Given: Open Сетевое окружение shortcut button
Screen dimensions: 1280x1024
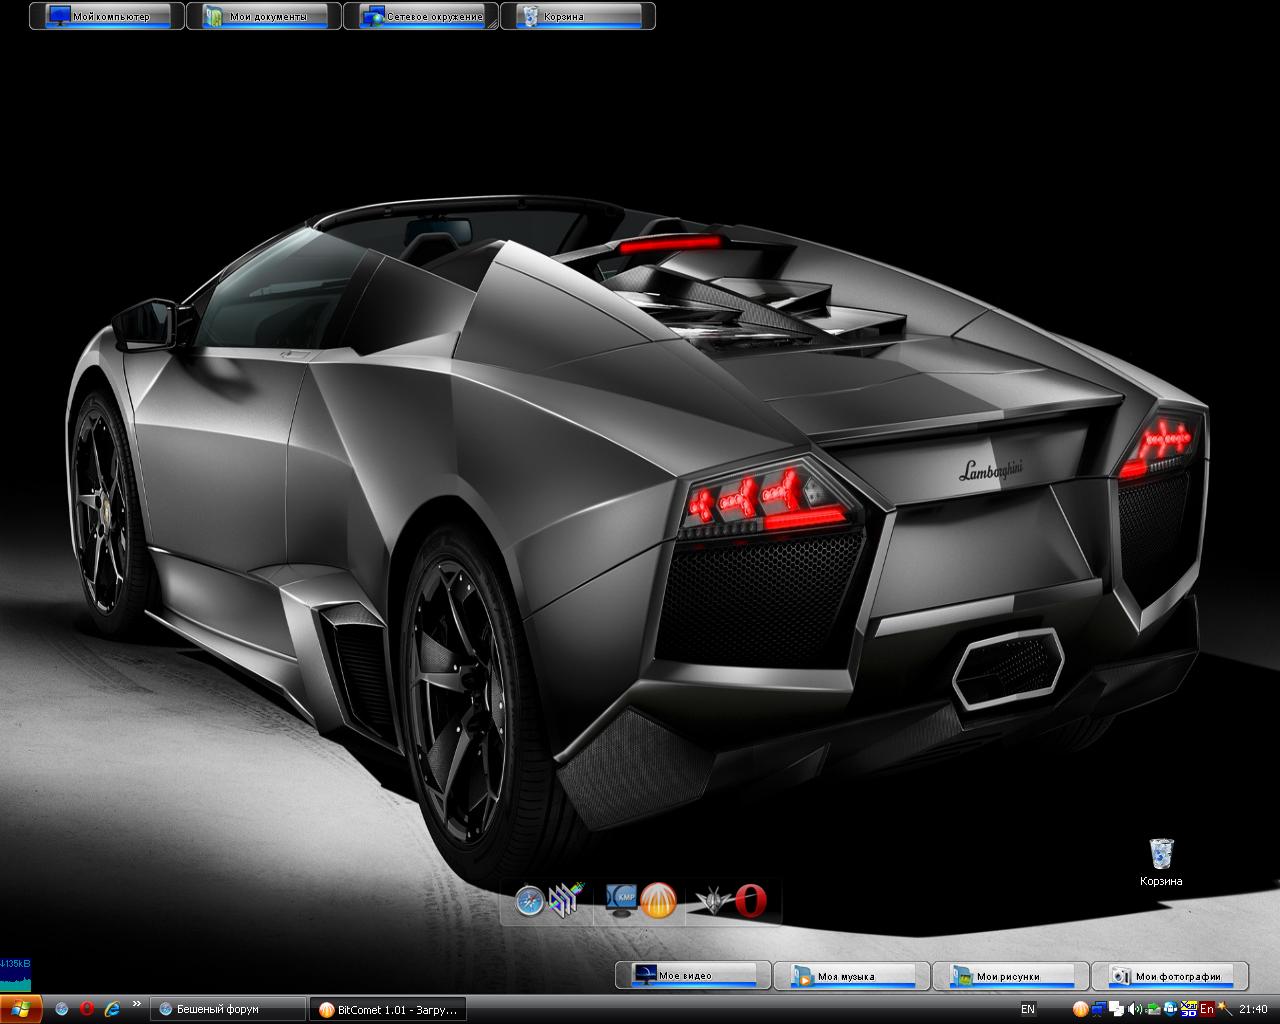Looking at the screenshot, I should coord(421,16).
